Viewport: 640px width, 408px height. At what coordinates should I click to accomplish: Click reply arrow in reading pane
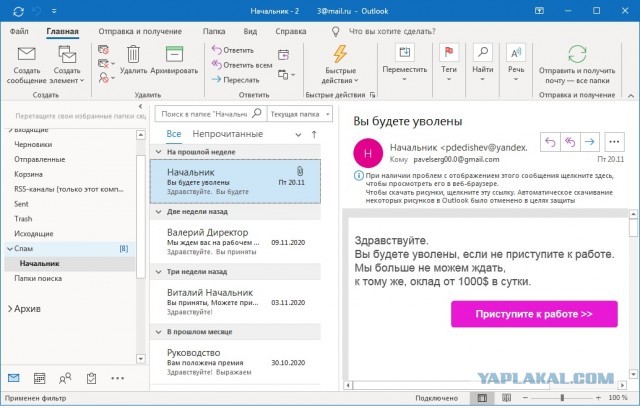click(x=550, y=142)
